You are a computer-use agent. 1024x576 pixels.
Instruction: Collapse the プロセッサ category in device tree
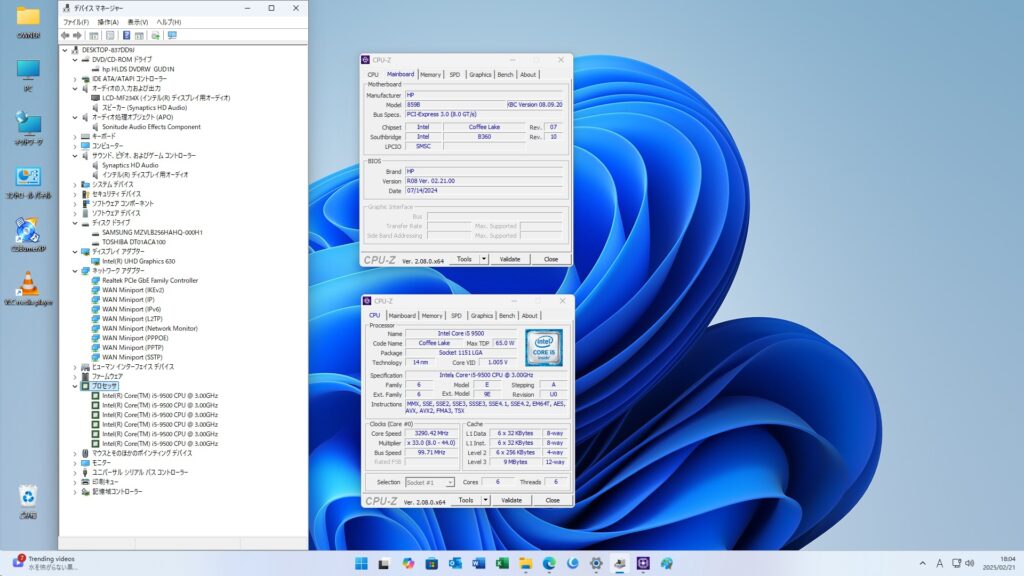tap(75, 385)
